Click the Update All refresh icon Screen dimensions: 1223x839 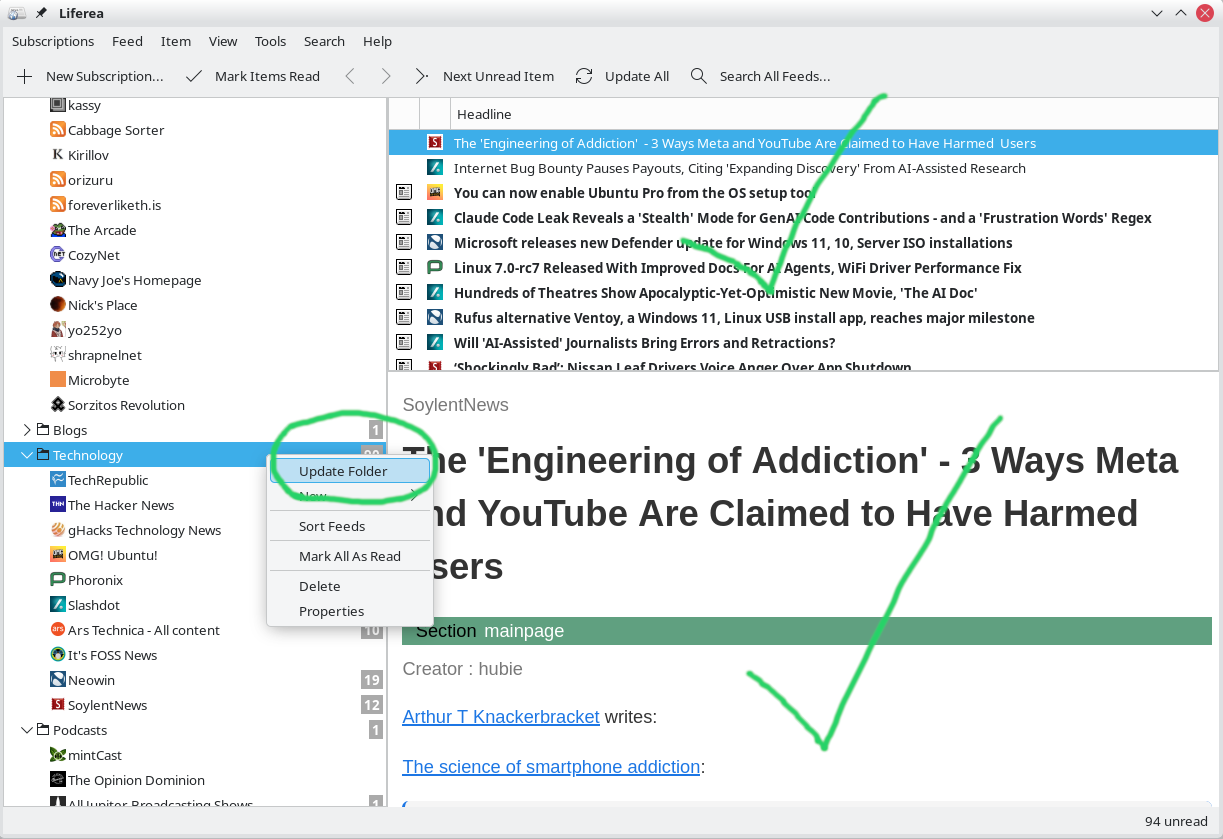click(x=584, y=76)
